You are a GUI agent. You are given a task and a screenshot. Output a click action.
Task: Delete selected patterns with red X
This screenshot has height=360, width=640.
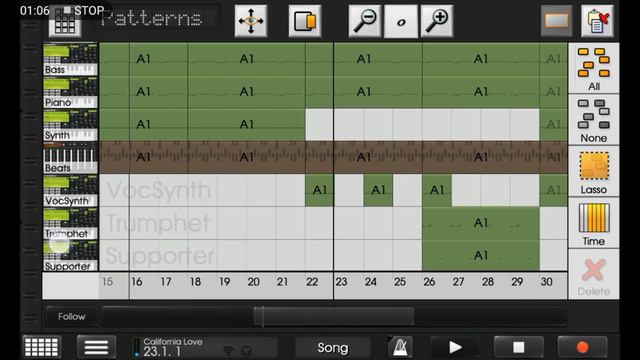point(594,275)
